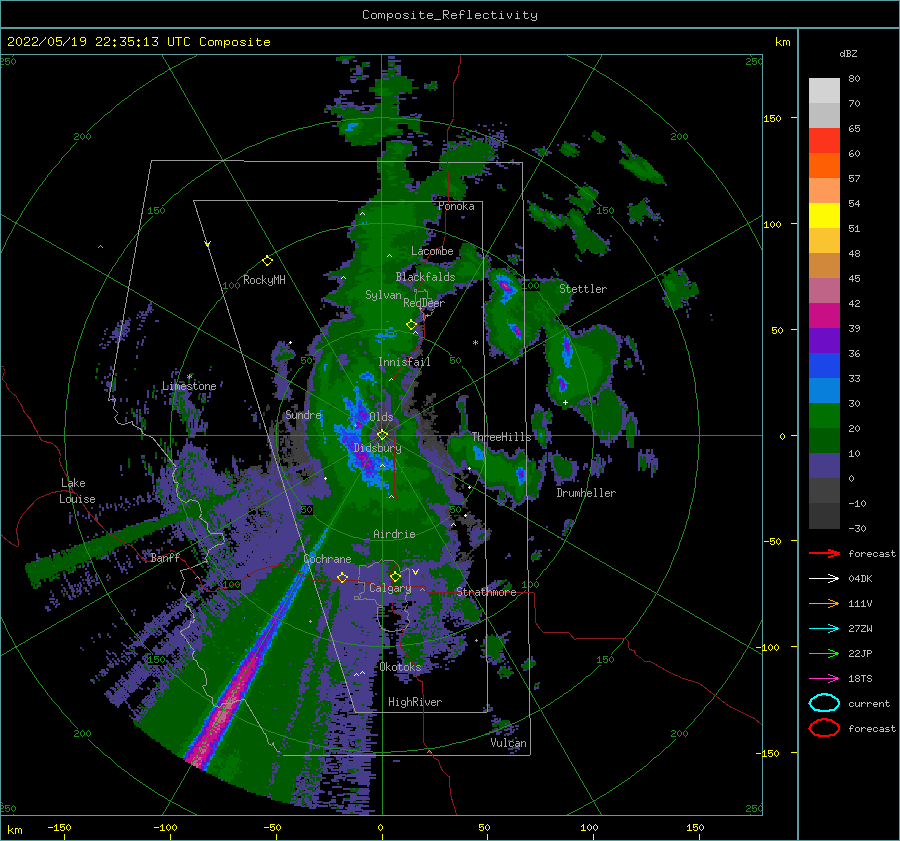Click yellow diamond marker above Calgary label

(x=395, y=576)
